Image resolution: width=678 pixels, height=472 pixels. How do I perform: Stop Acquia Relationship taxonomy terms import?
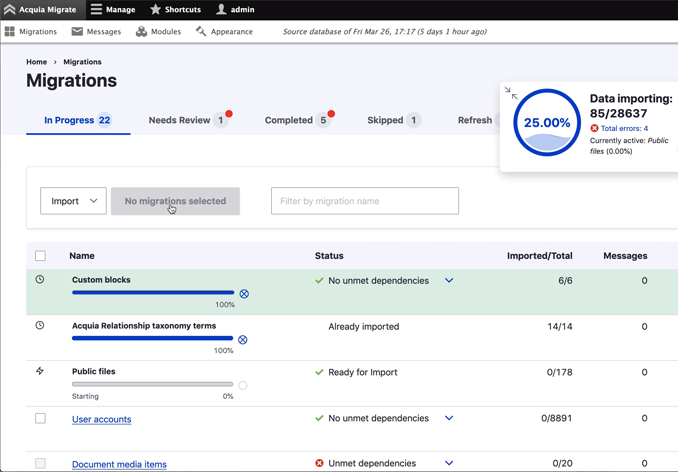pyautogui.click(x=243, y=340)
